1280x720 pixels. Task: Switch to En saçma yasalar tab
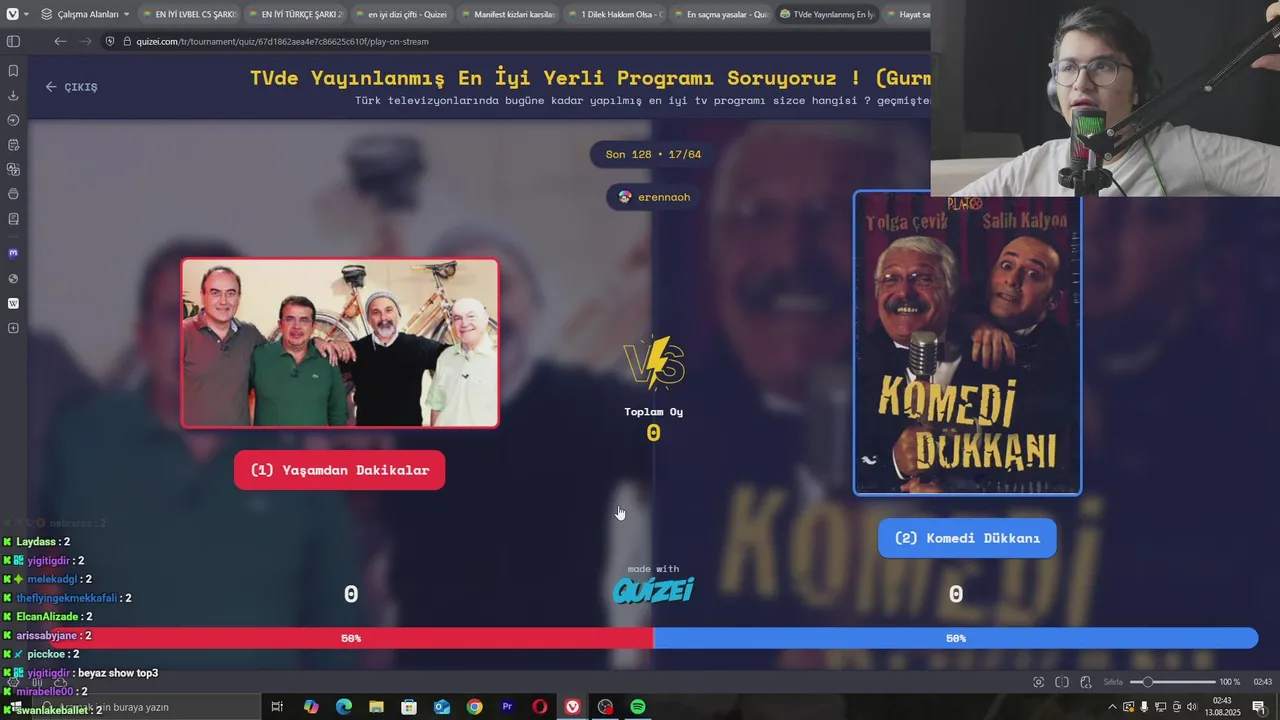tap(719, 14)
